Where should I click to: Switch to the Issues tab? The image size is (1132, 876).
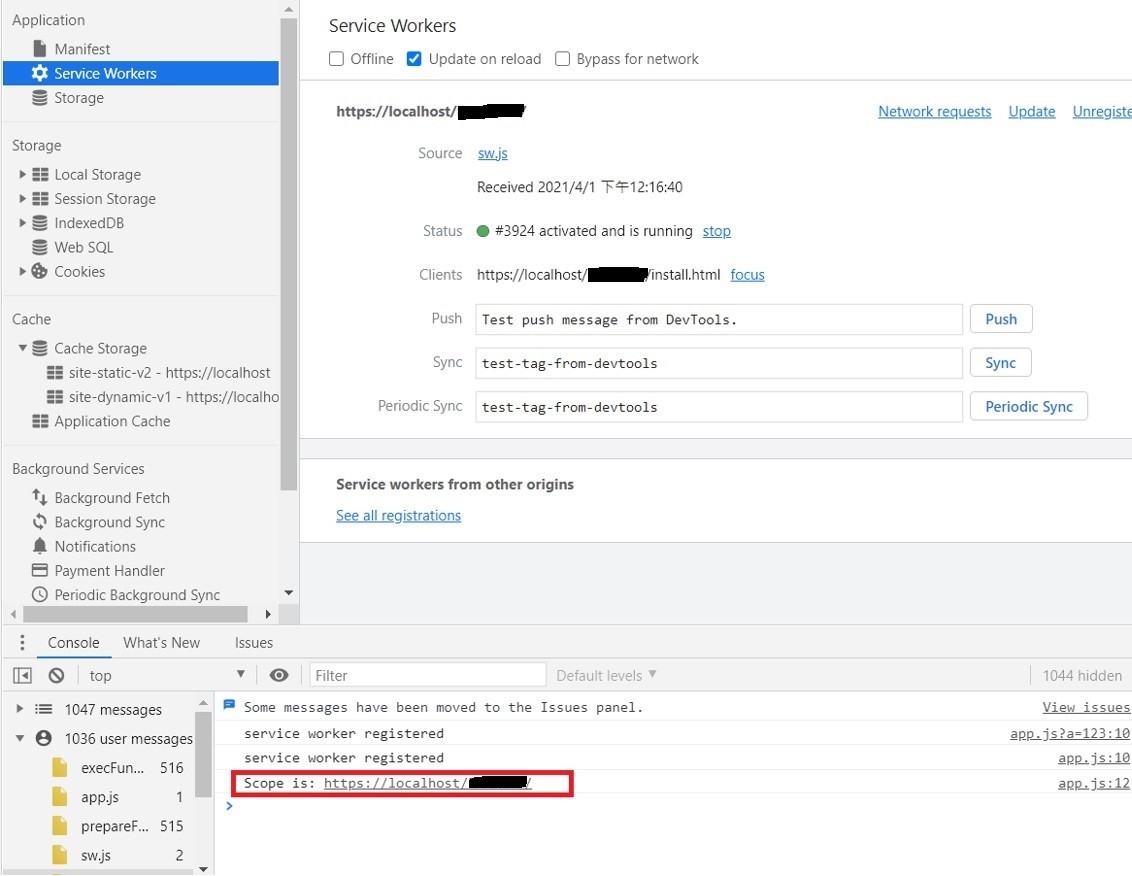[253, 642]
